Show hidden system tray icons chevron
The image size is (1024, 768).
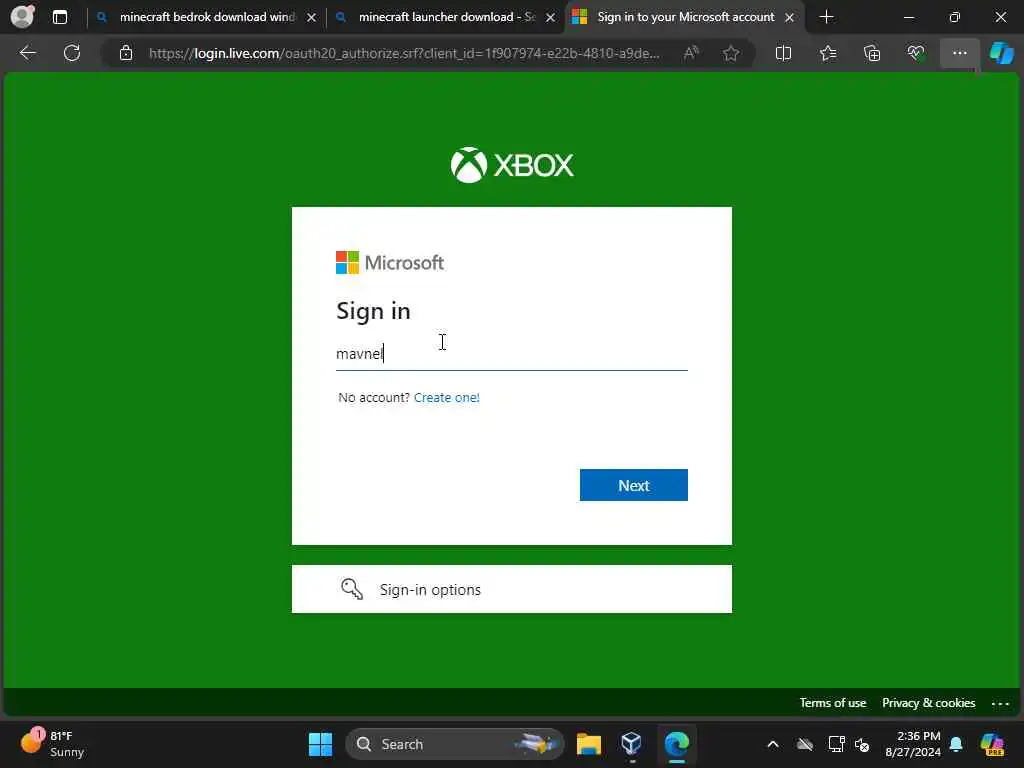tap(773, 744)
